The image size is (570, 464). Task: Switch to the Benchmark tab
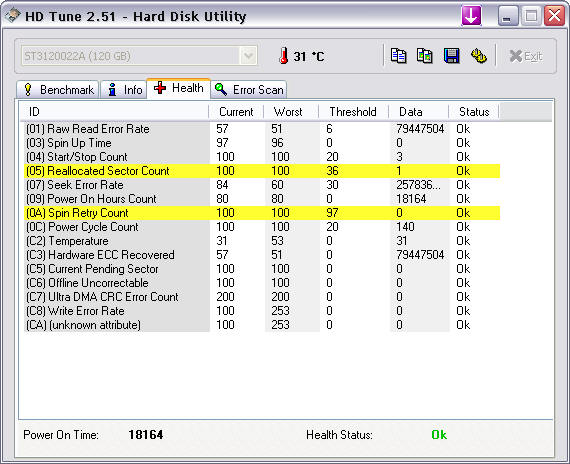pos(58,89)
